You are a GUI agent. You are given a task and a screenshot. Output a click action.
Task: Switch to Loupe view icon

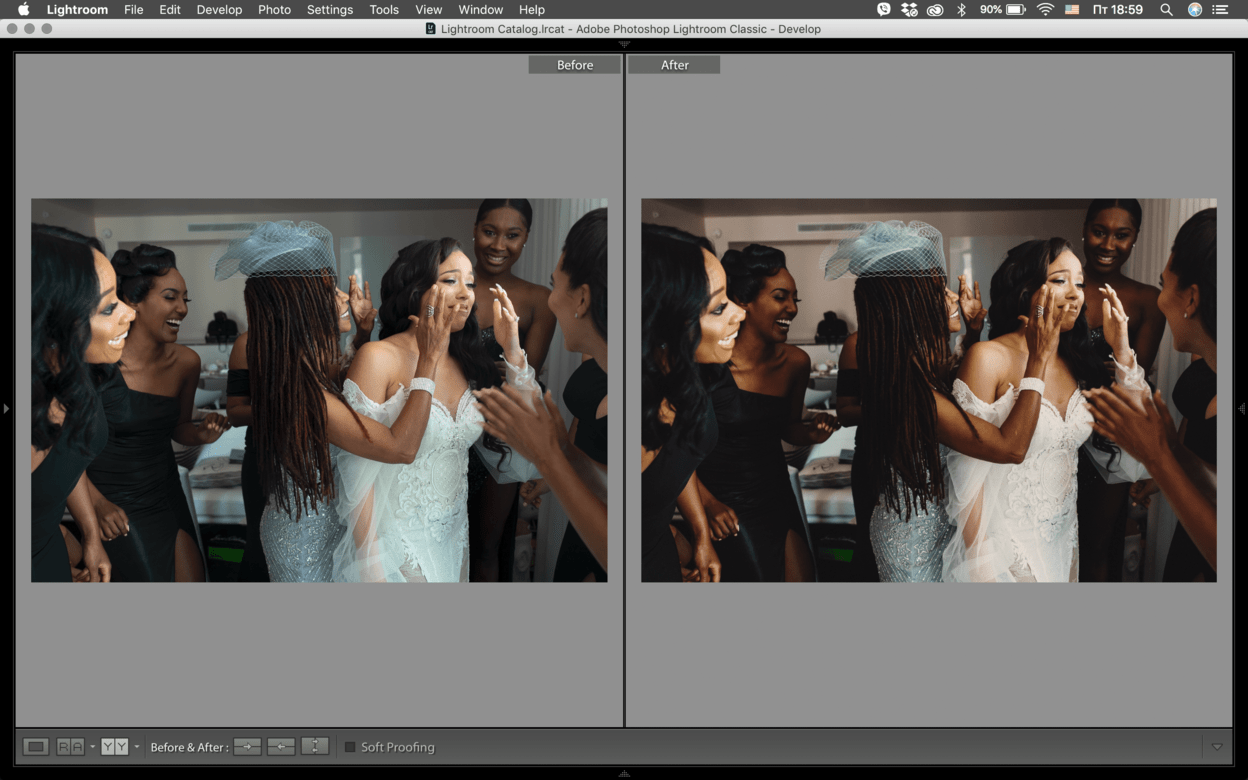(x=36, y=747)
